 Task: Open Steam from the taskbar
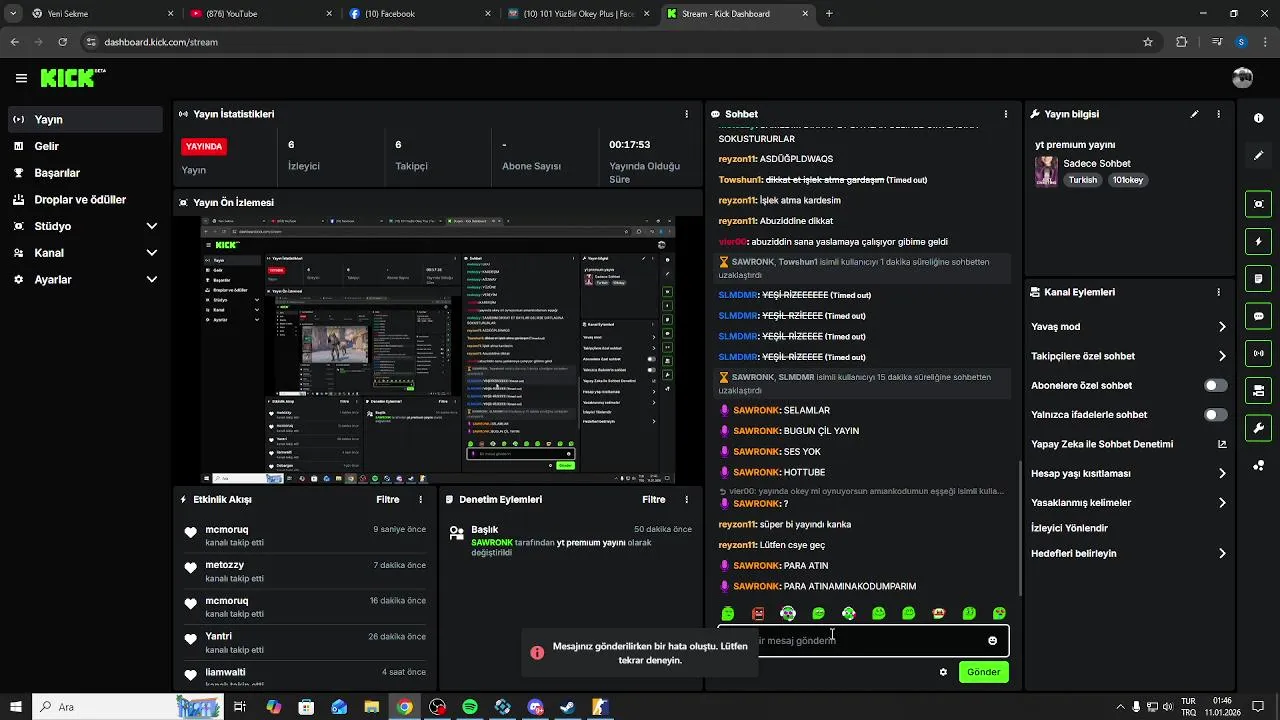coord(567,707)
